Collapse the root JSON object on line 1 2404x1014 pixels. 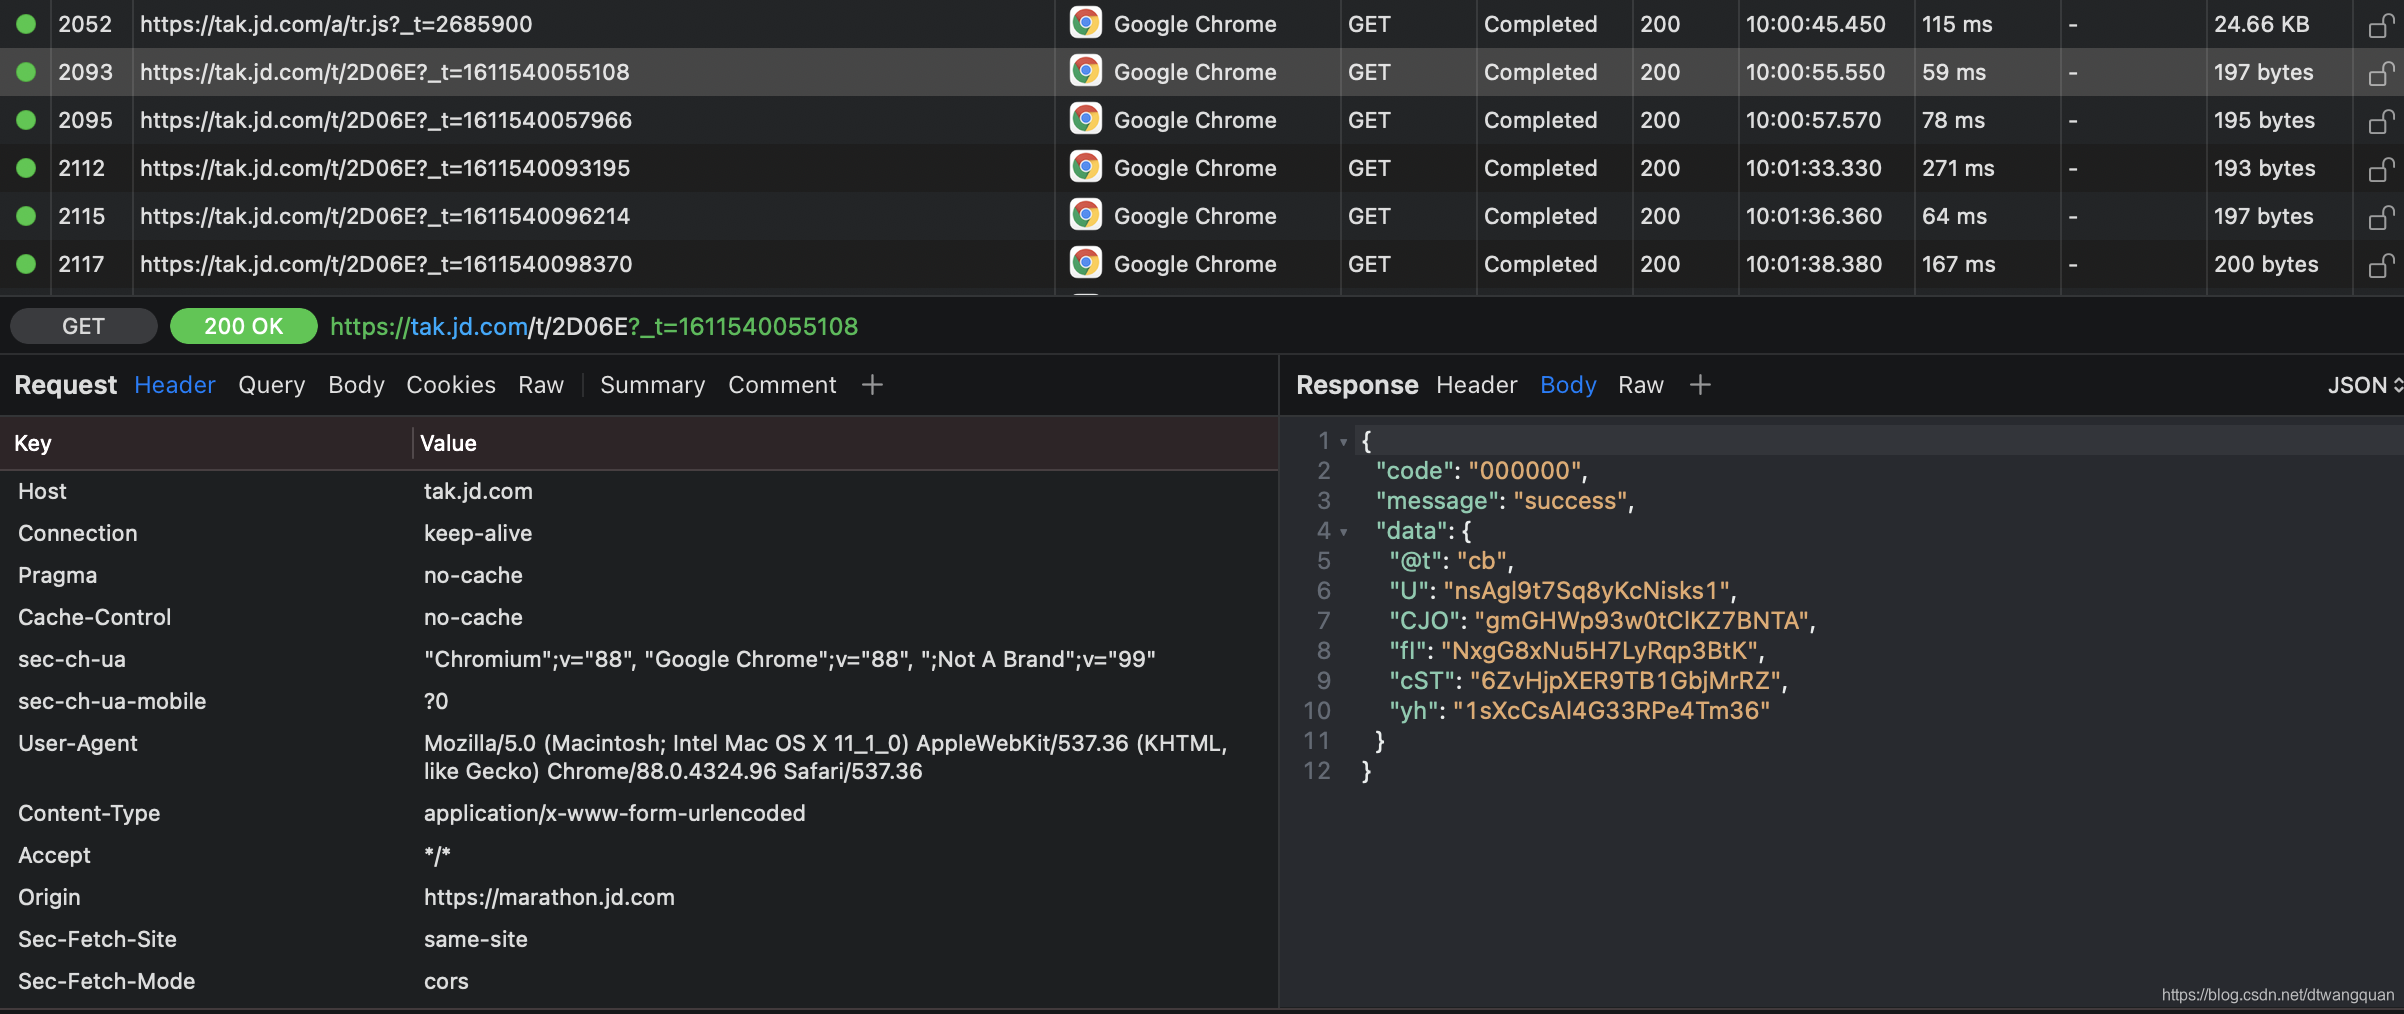[x=1344, y=442]
